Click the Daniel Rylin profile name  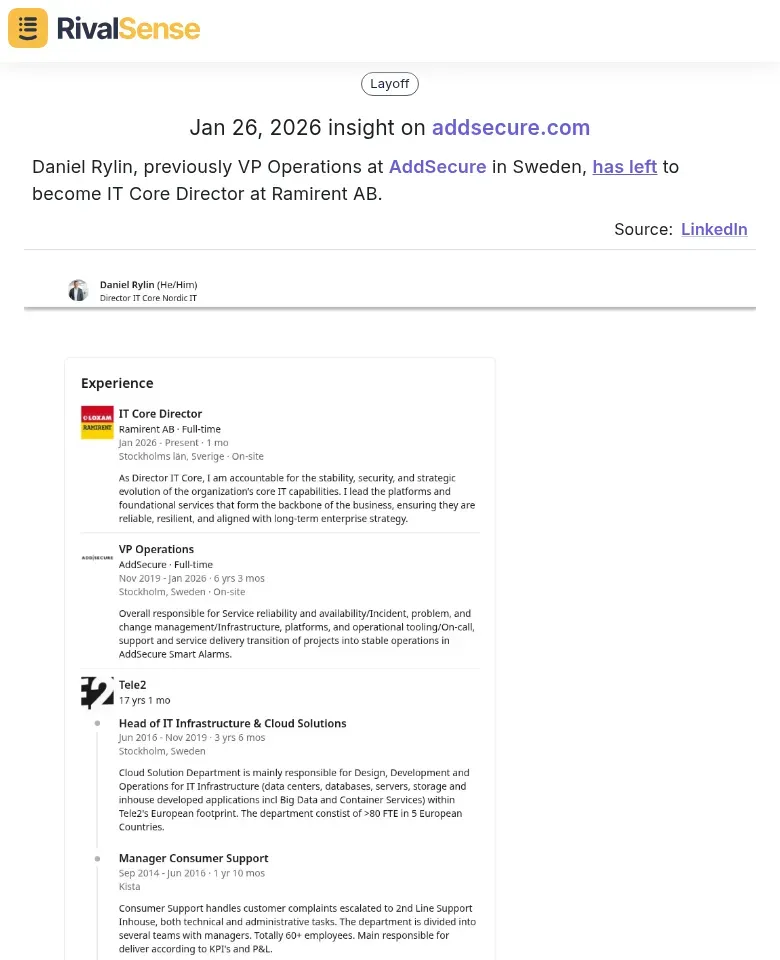(x=127, y=285)
